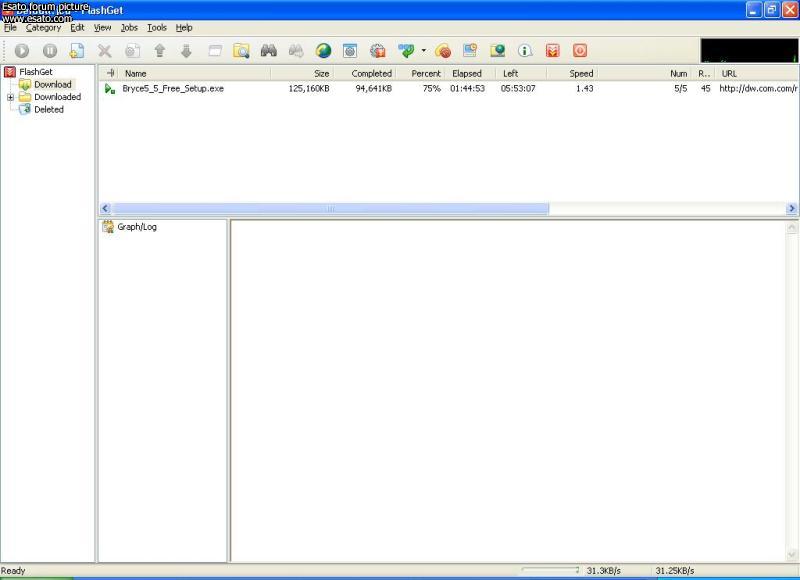Click the green connect arrow toolbar icon
The image size is (800, 580).
click(406, 51)
